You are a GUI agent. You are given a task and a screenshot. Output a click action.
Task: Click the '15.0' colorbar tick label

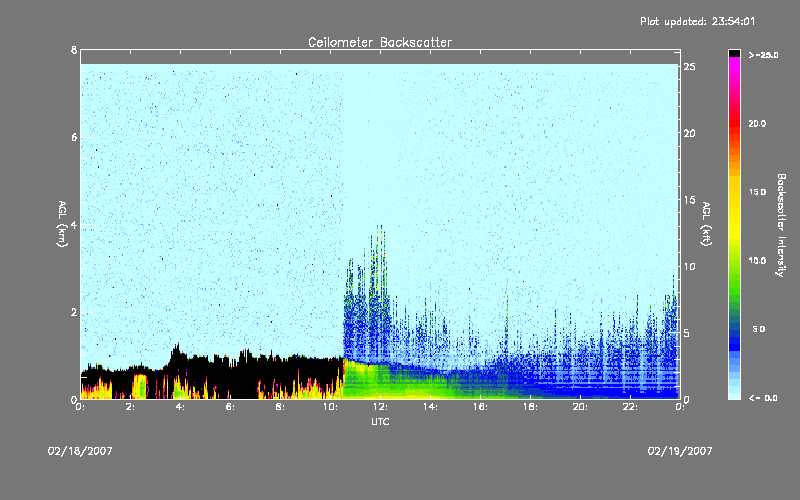(757, 192)
